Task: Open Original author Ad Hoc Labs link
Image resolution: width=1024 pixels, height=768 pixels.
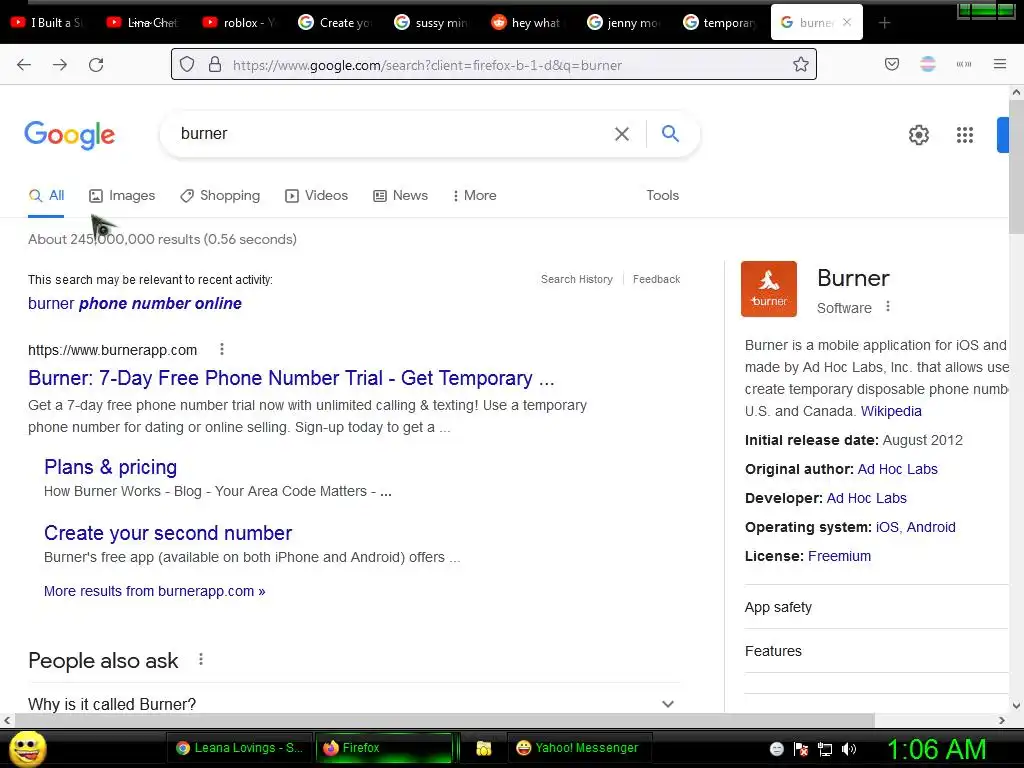Action: [897, 469]
